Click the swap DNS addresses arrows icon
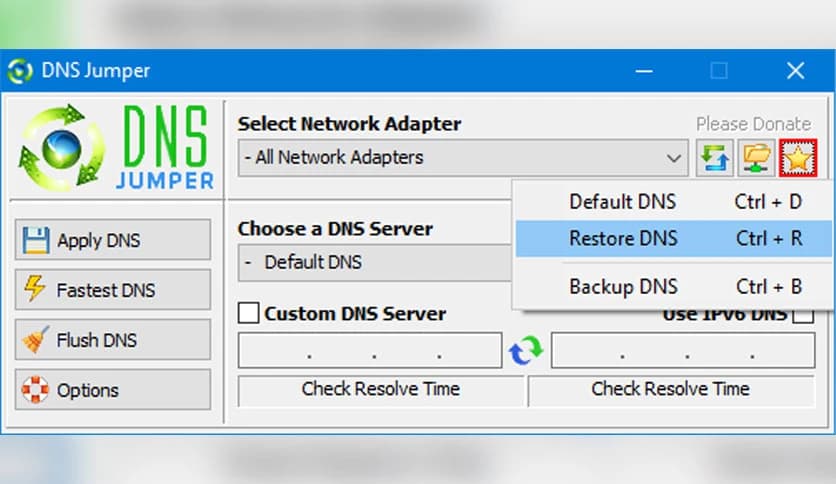Screen dimensions: 836x484 point(526,350)
